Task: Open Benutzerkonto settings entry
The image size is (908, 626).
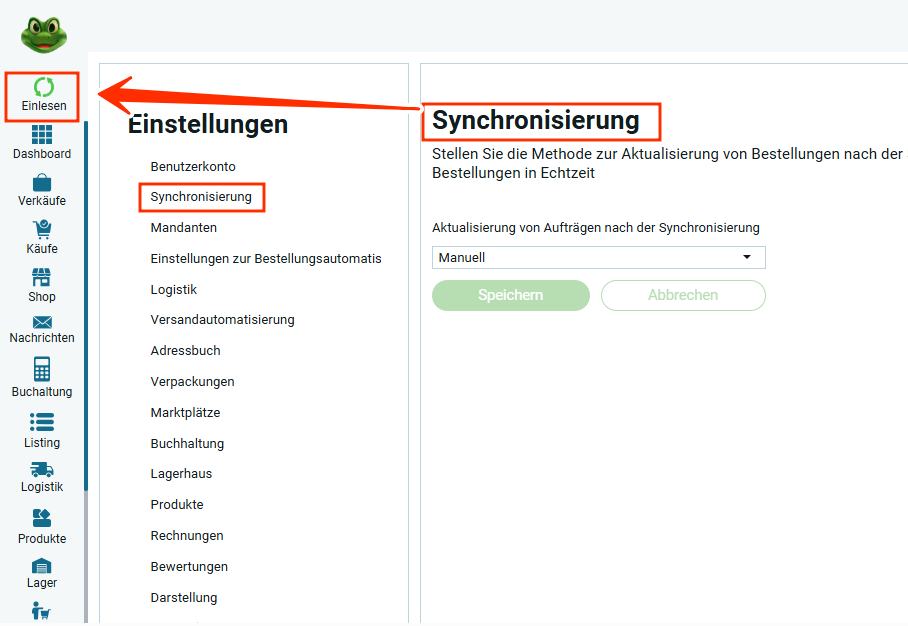Action: [x=193, y=166]
